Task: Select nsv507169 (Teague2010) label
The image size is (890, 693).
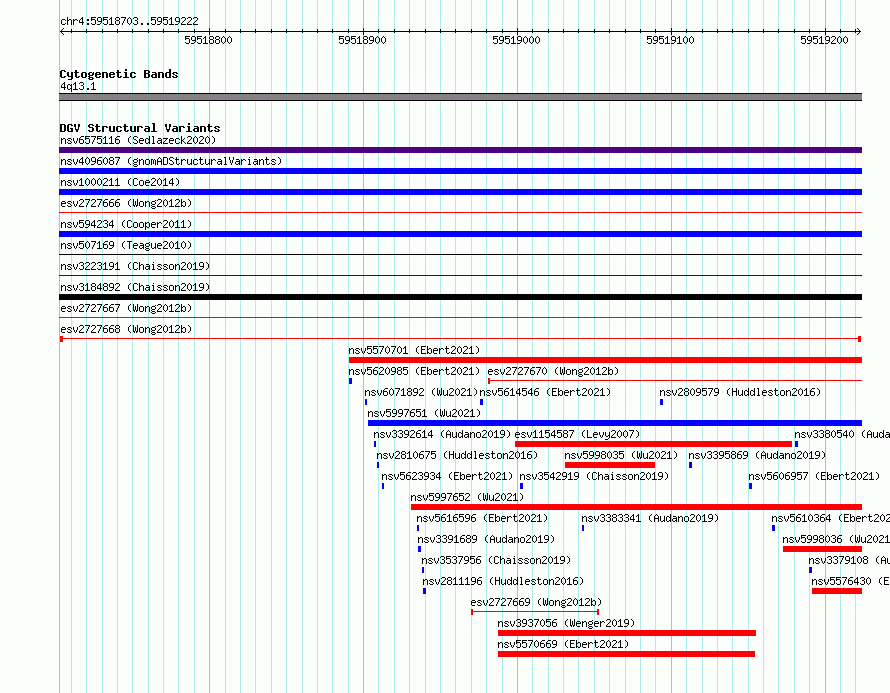Action: 126,245
